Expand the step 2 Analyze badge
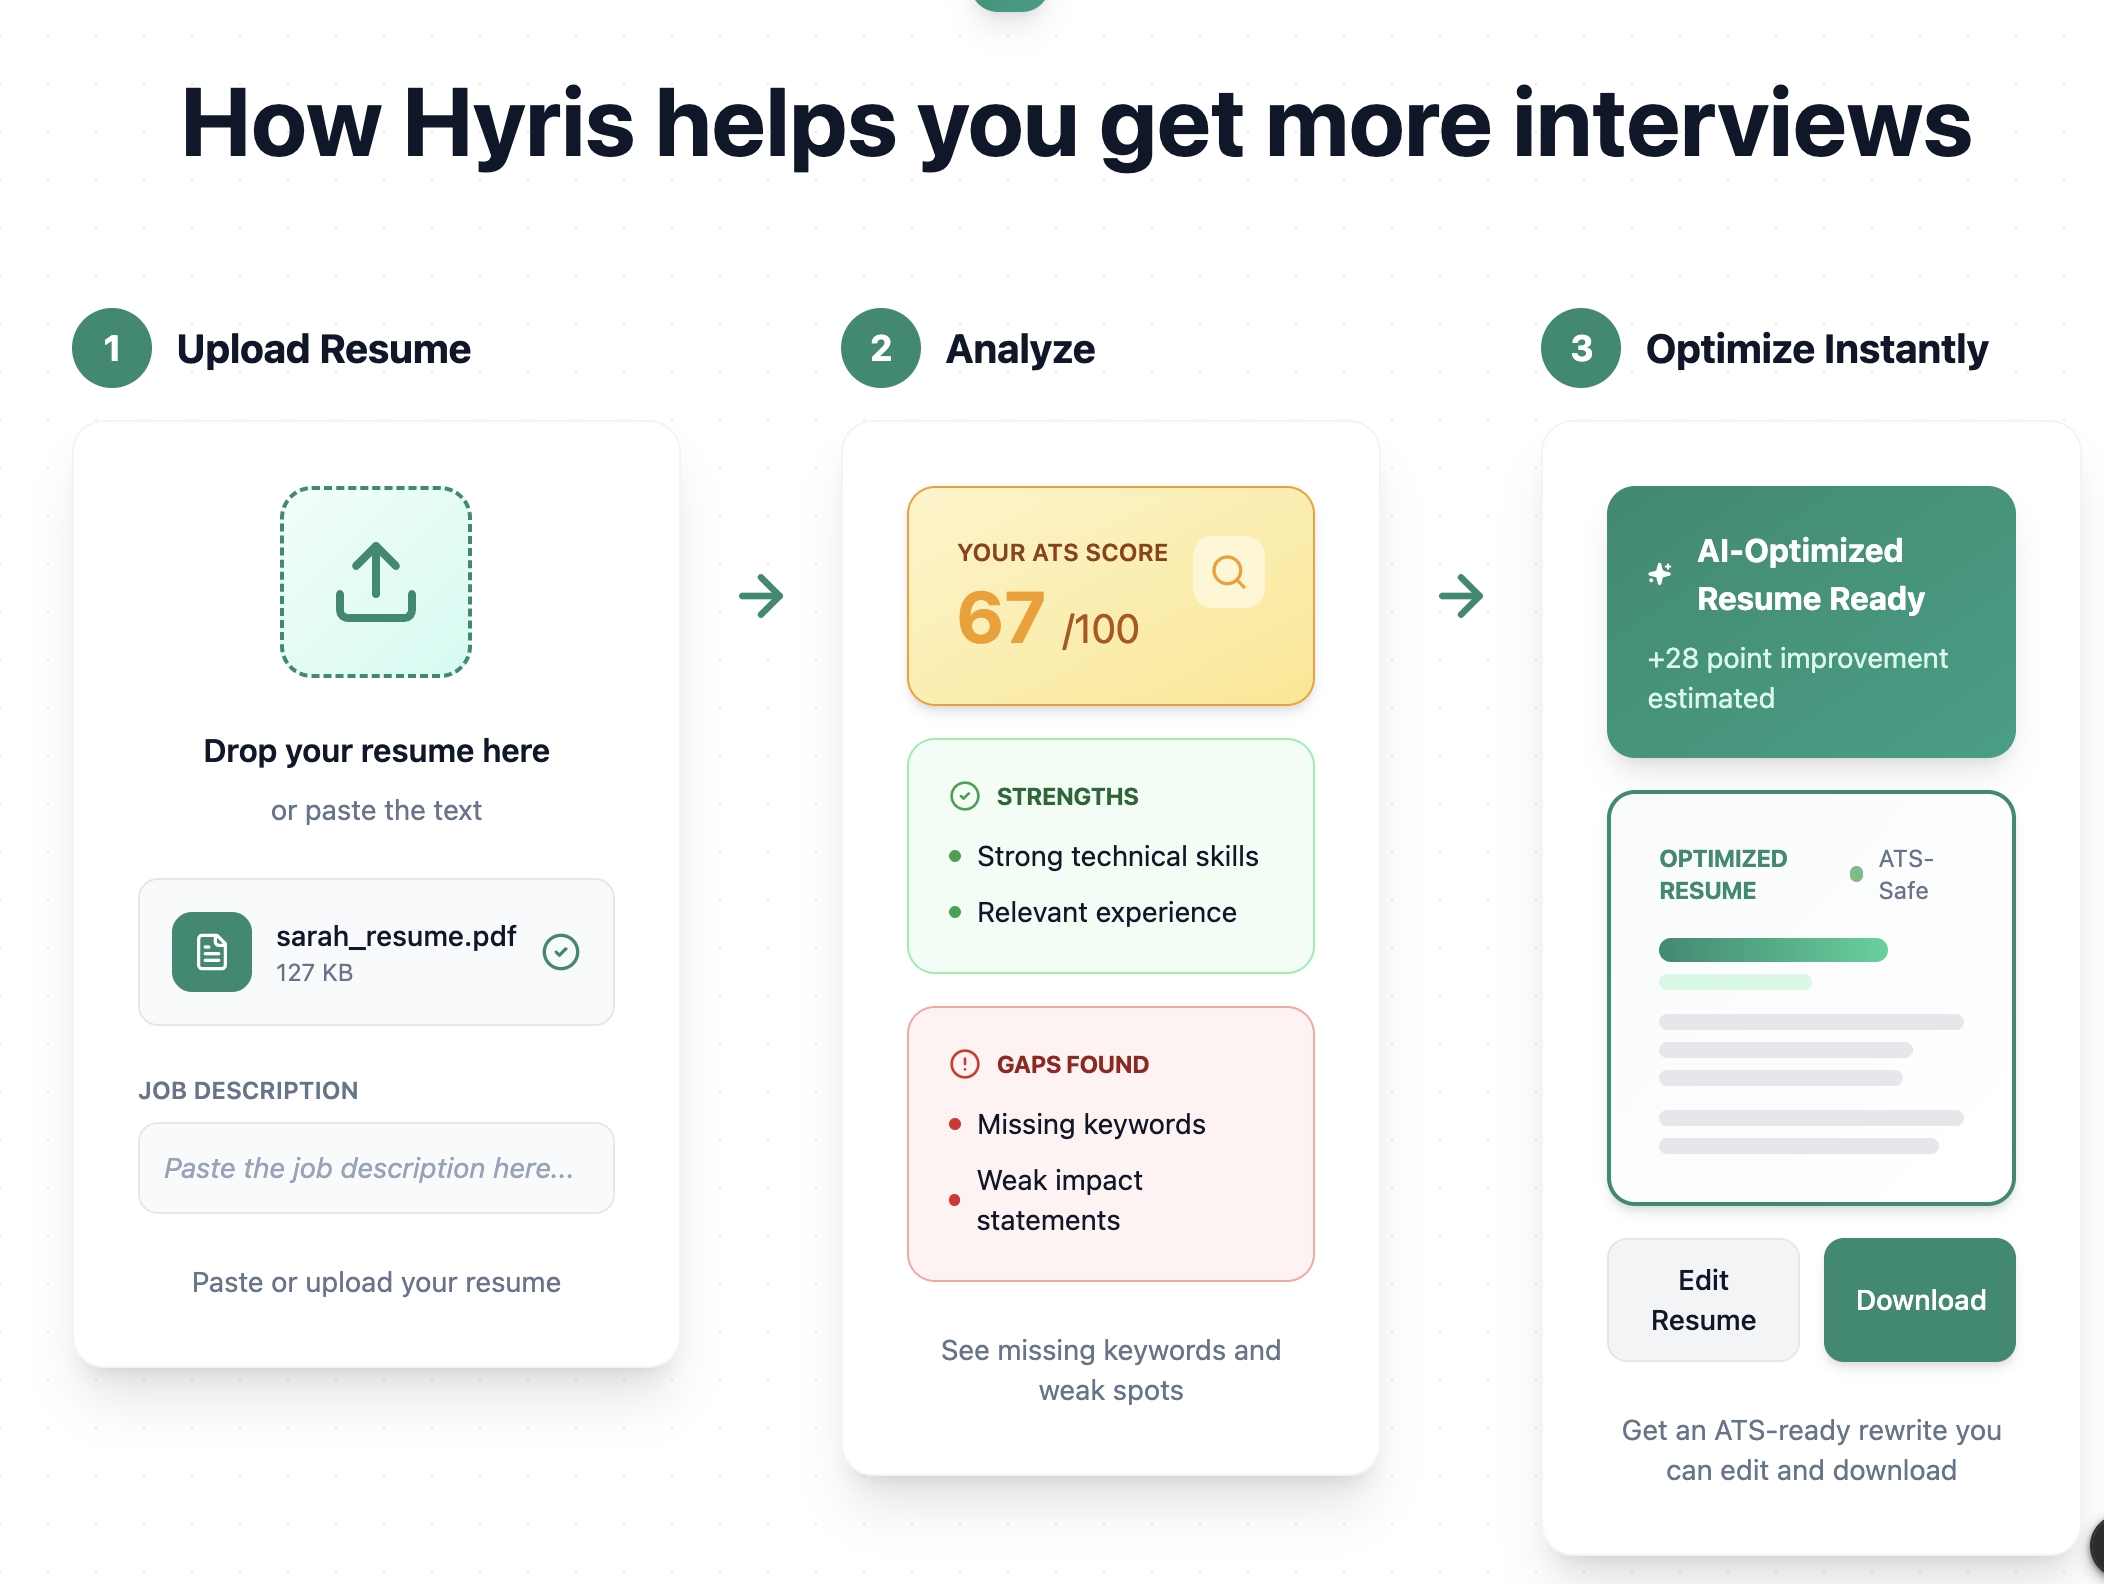 880,349
